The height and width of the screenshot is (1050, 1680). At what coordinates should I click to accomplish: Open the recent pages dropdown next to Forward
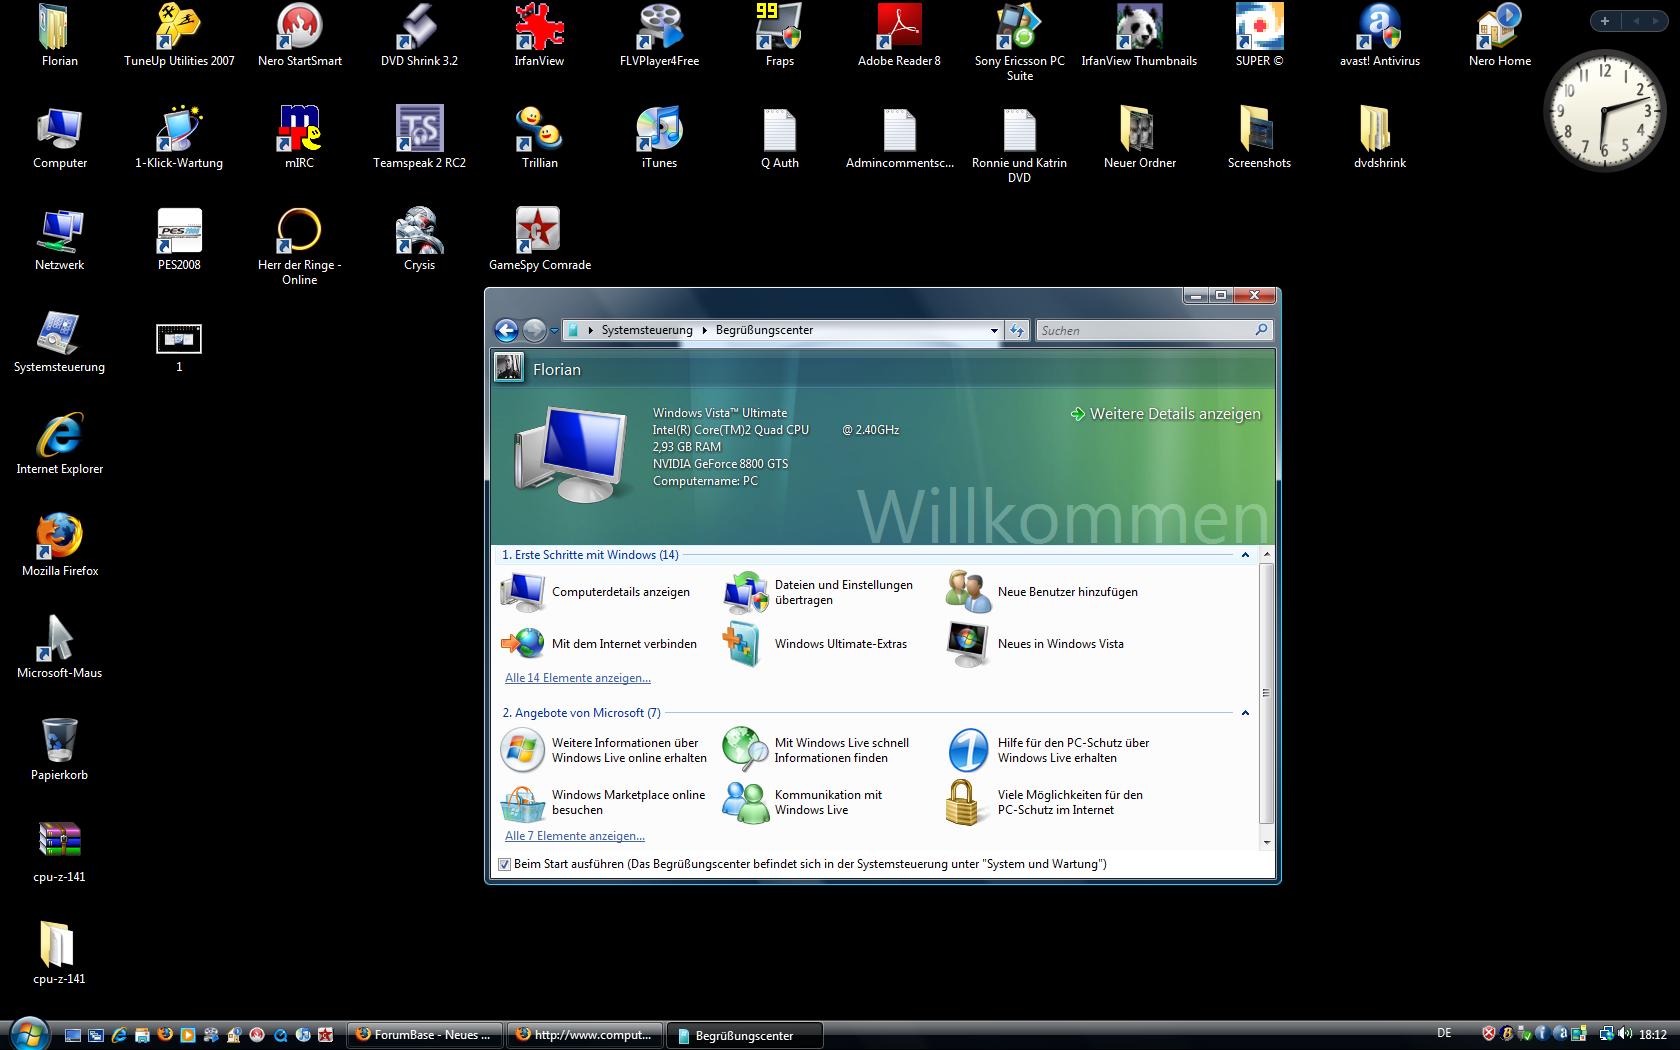(x=554, y=331)
